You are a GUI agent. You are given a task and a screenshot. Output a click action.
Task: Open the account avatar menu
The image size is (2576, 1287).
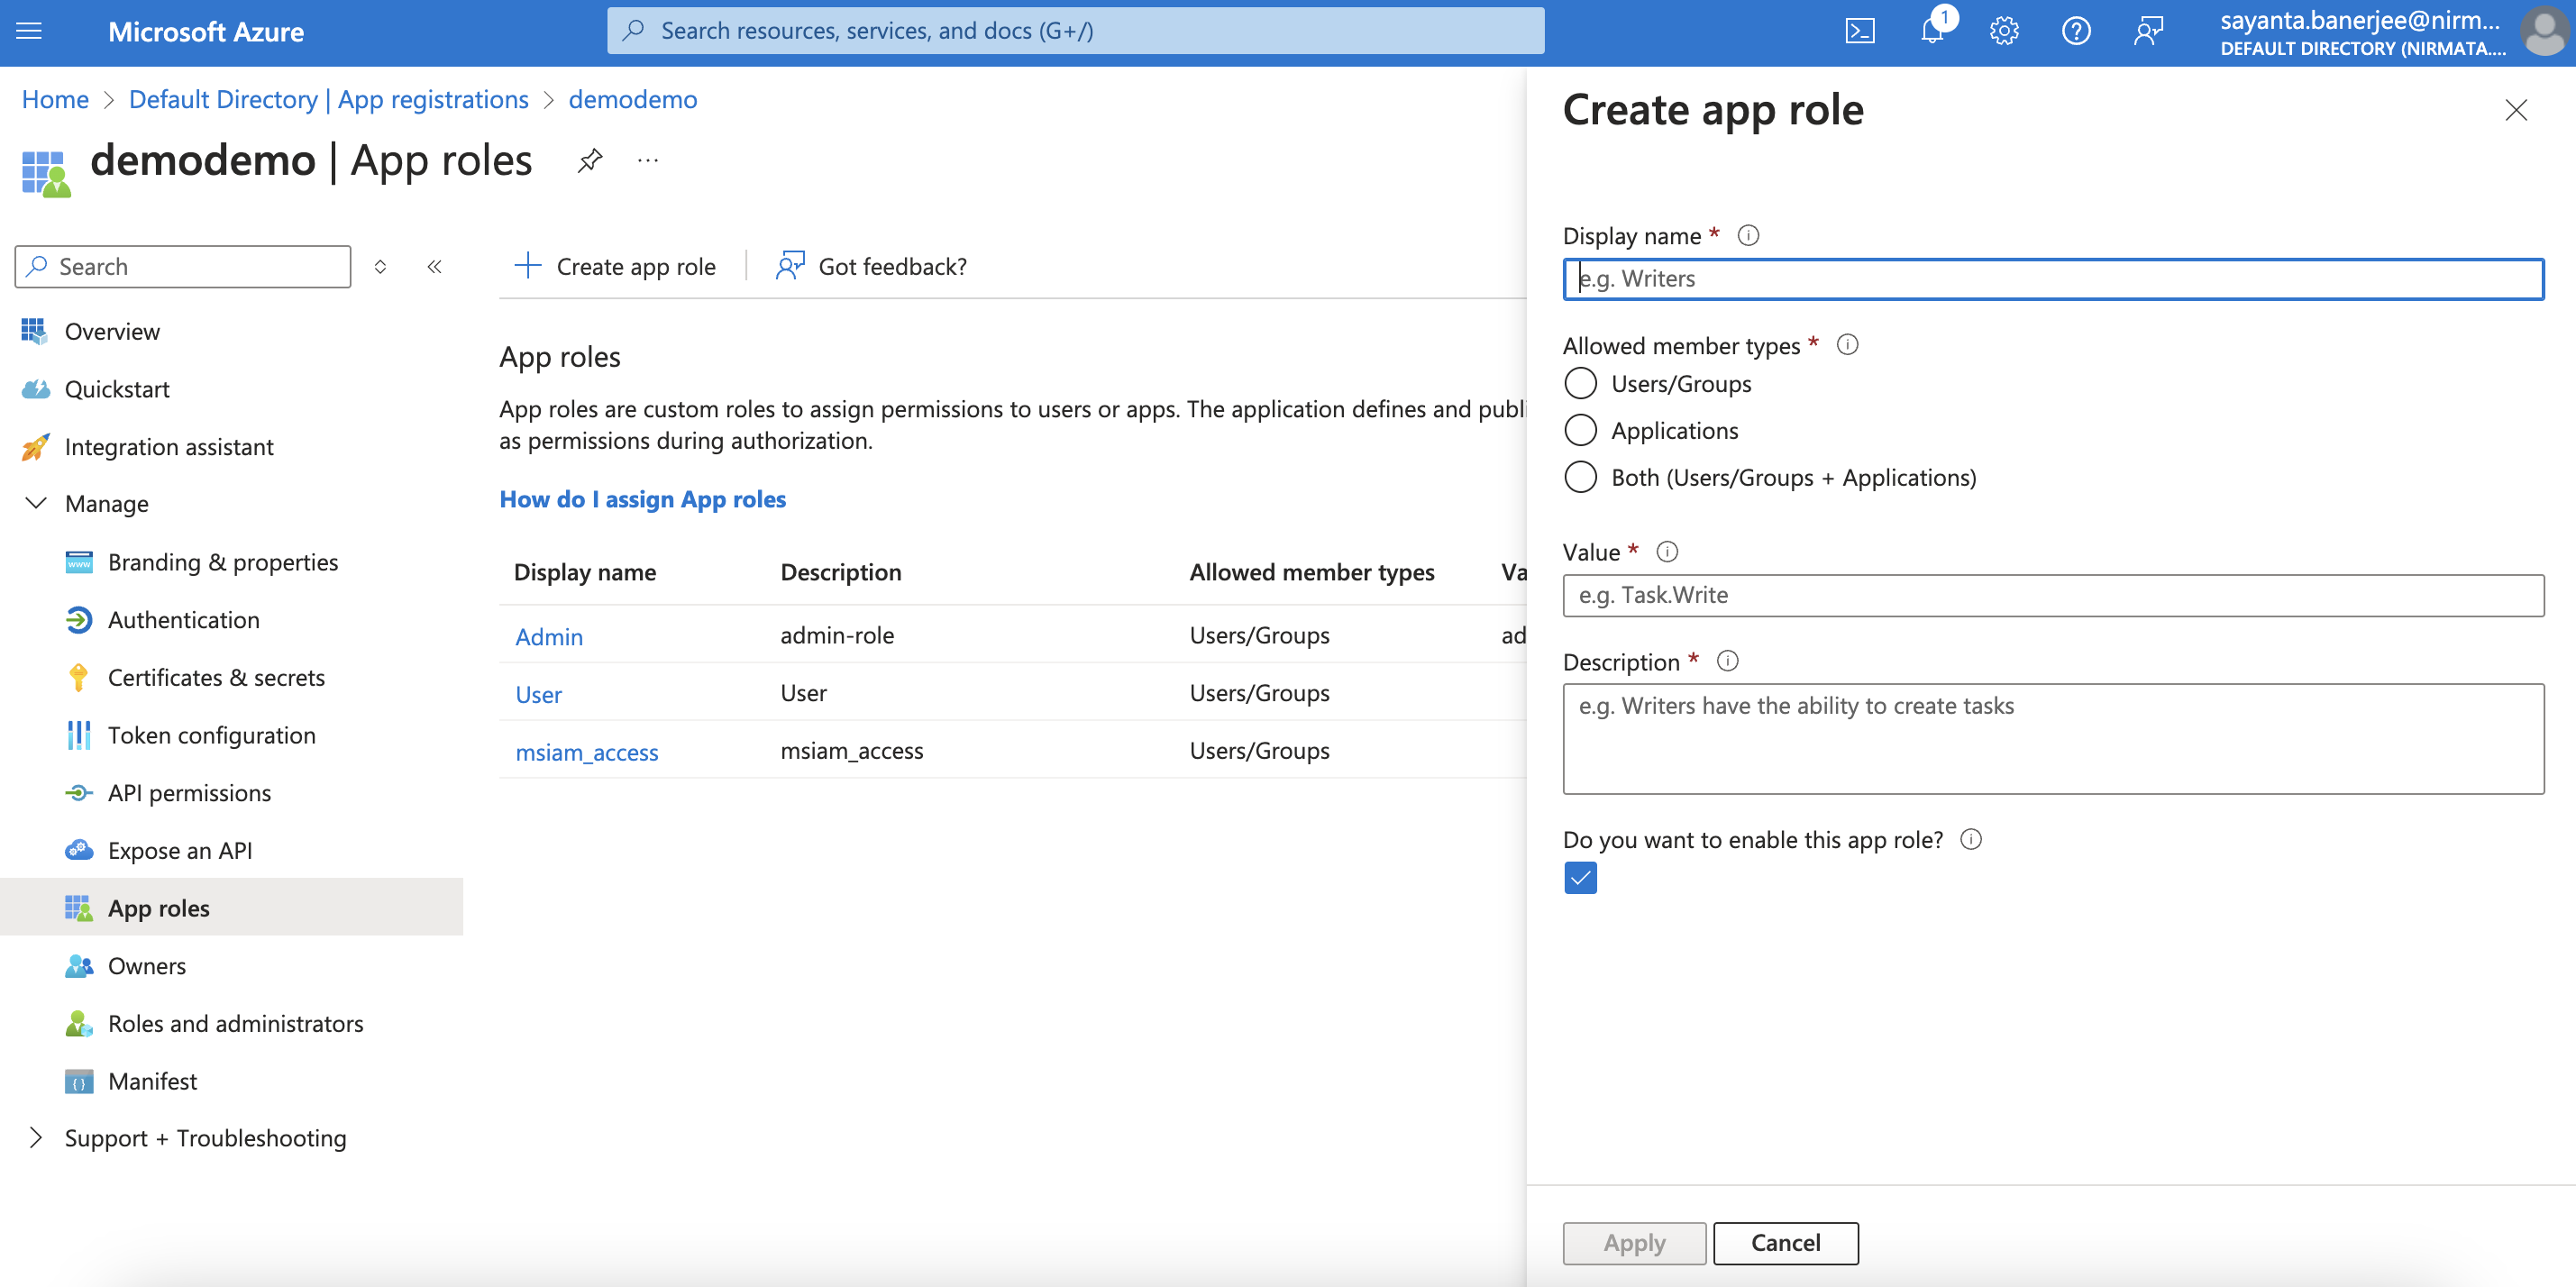pyautogui.click(x=2544, y=31)
